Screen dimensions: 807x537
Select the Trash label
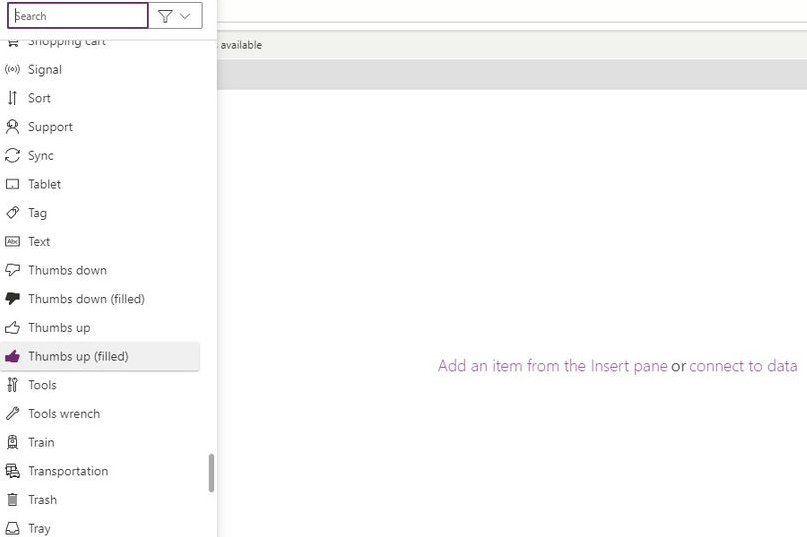tap(42, 499)
